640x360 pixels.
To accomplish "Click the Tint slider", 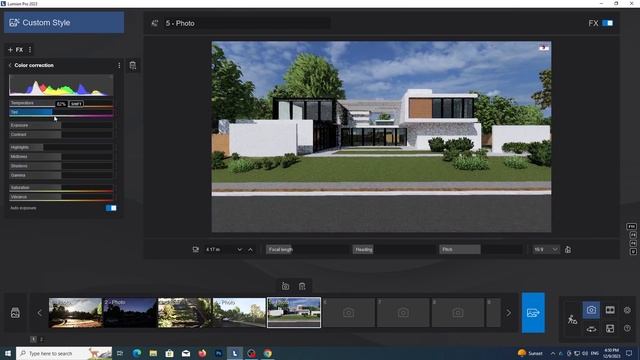I will pos(61,113).
